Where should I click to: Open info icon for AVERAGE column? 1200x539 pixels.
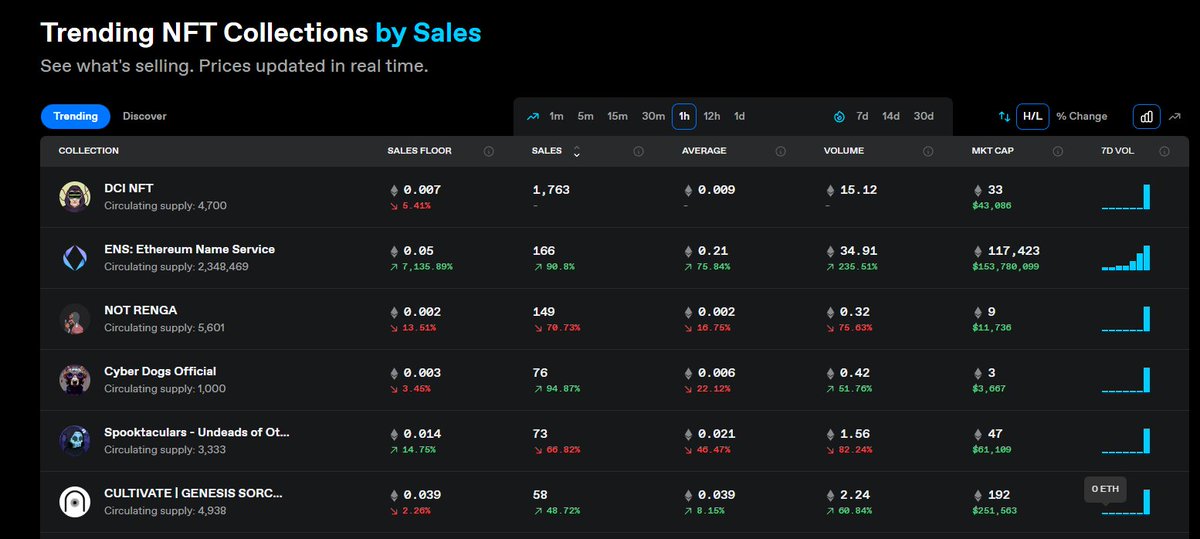coord(782,152)
